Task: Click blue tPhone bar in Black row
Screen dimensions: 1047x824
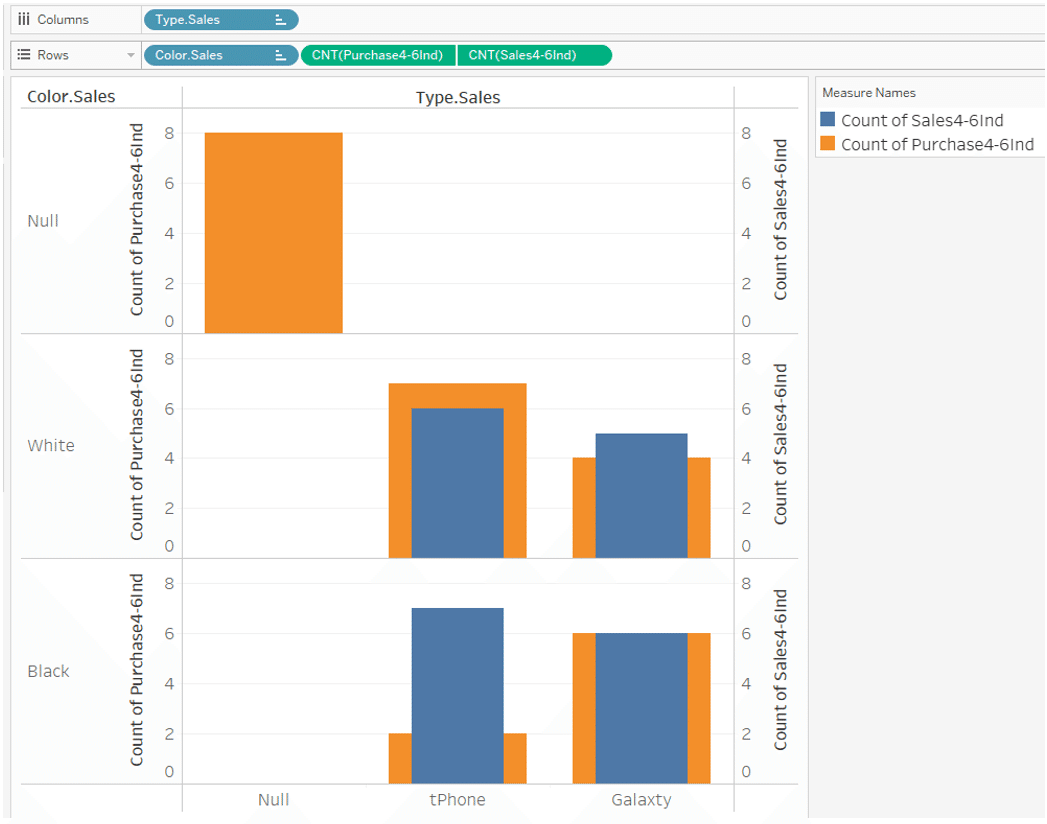Action: pyautogui.click(x=457, y=696)
